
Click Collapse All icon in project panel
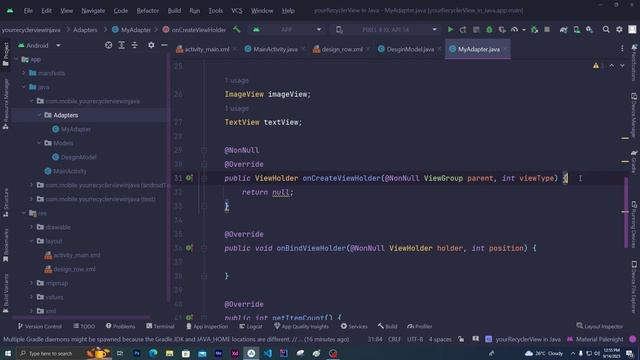(x=135, y=45)
